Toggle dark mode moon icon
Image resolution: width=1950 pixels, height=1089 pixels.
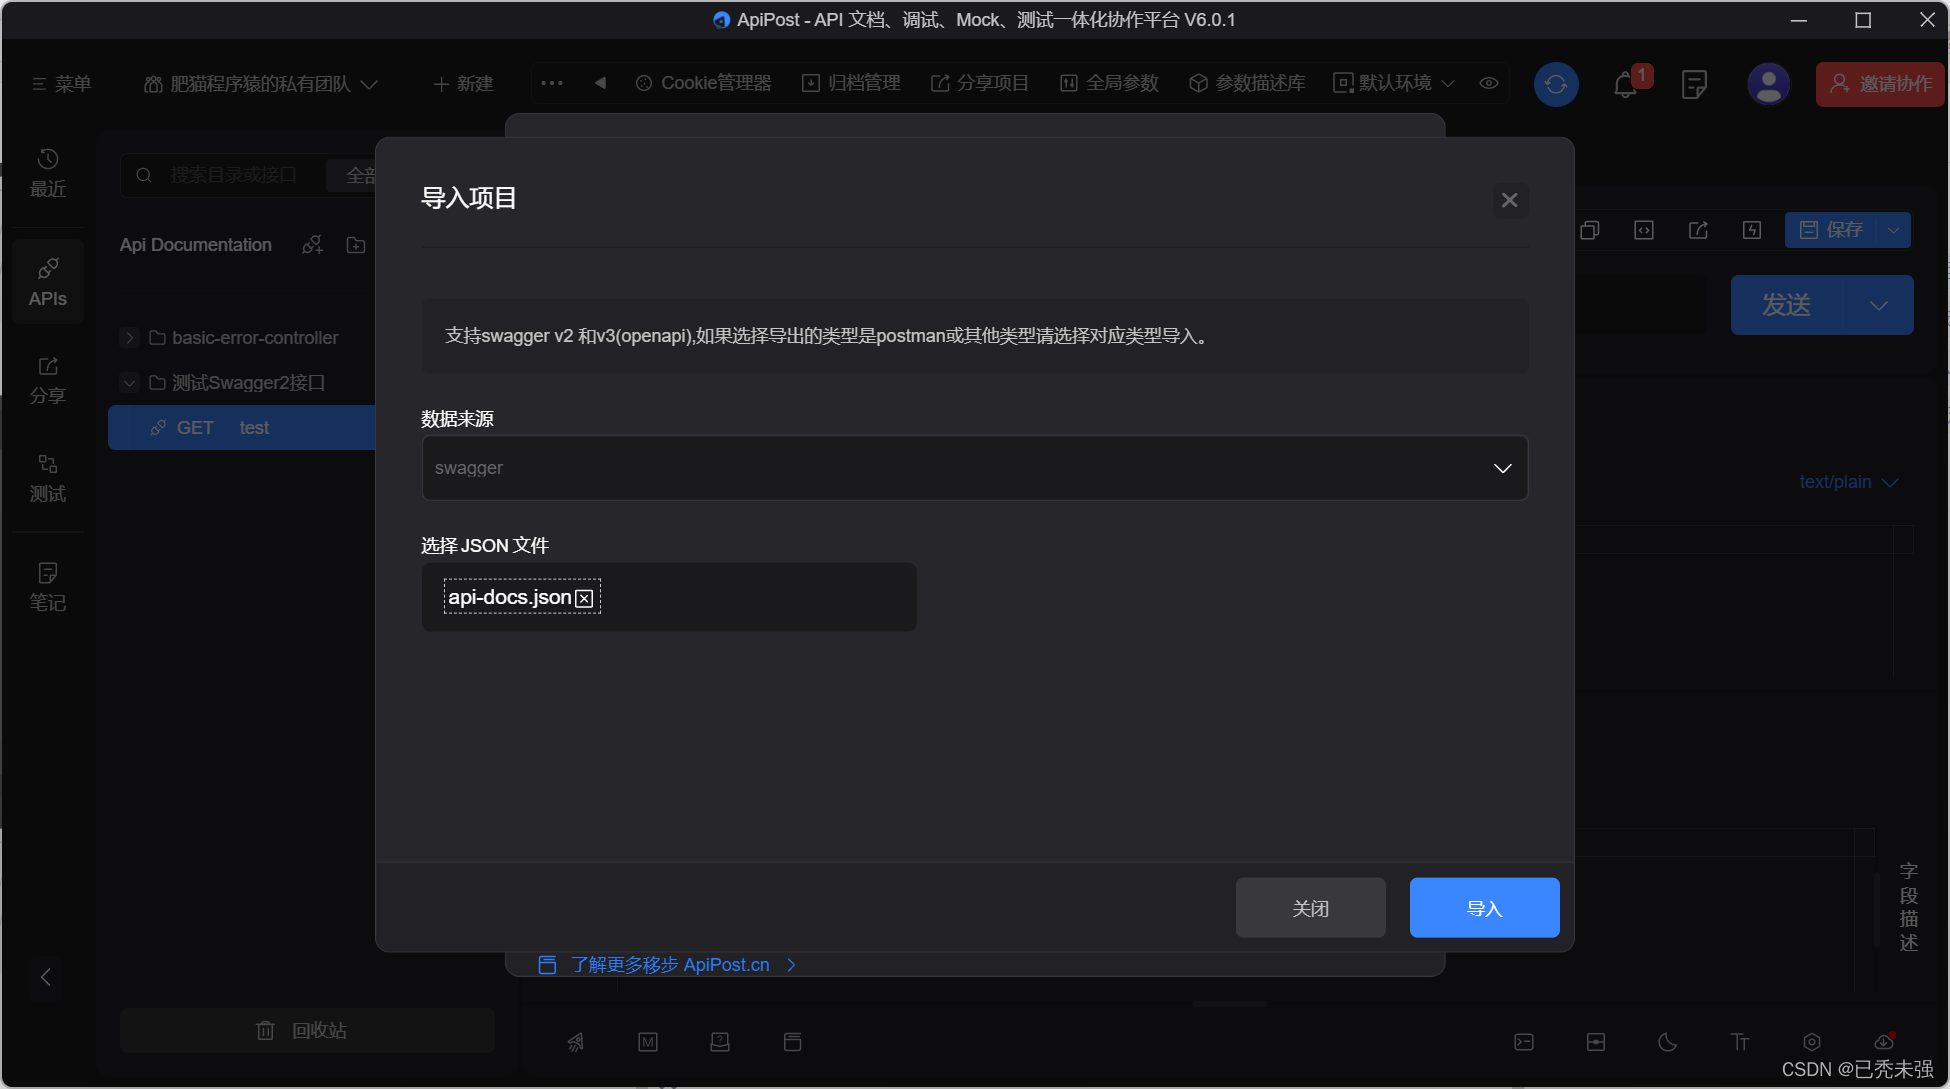1668,1042
